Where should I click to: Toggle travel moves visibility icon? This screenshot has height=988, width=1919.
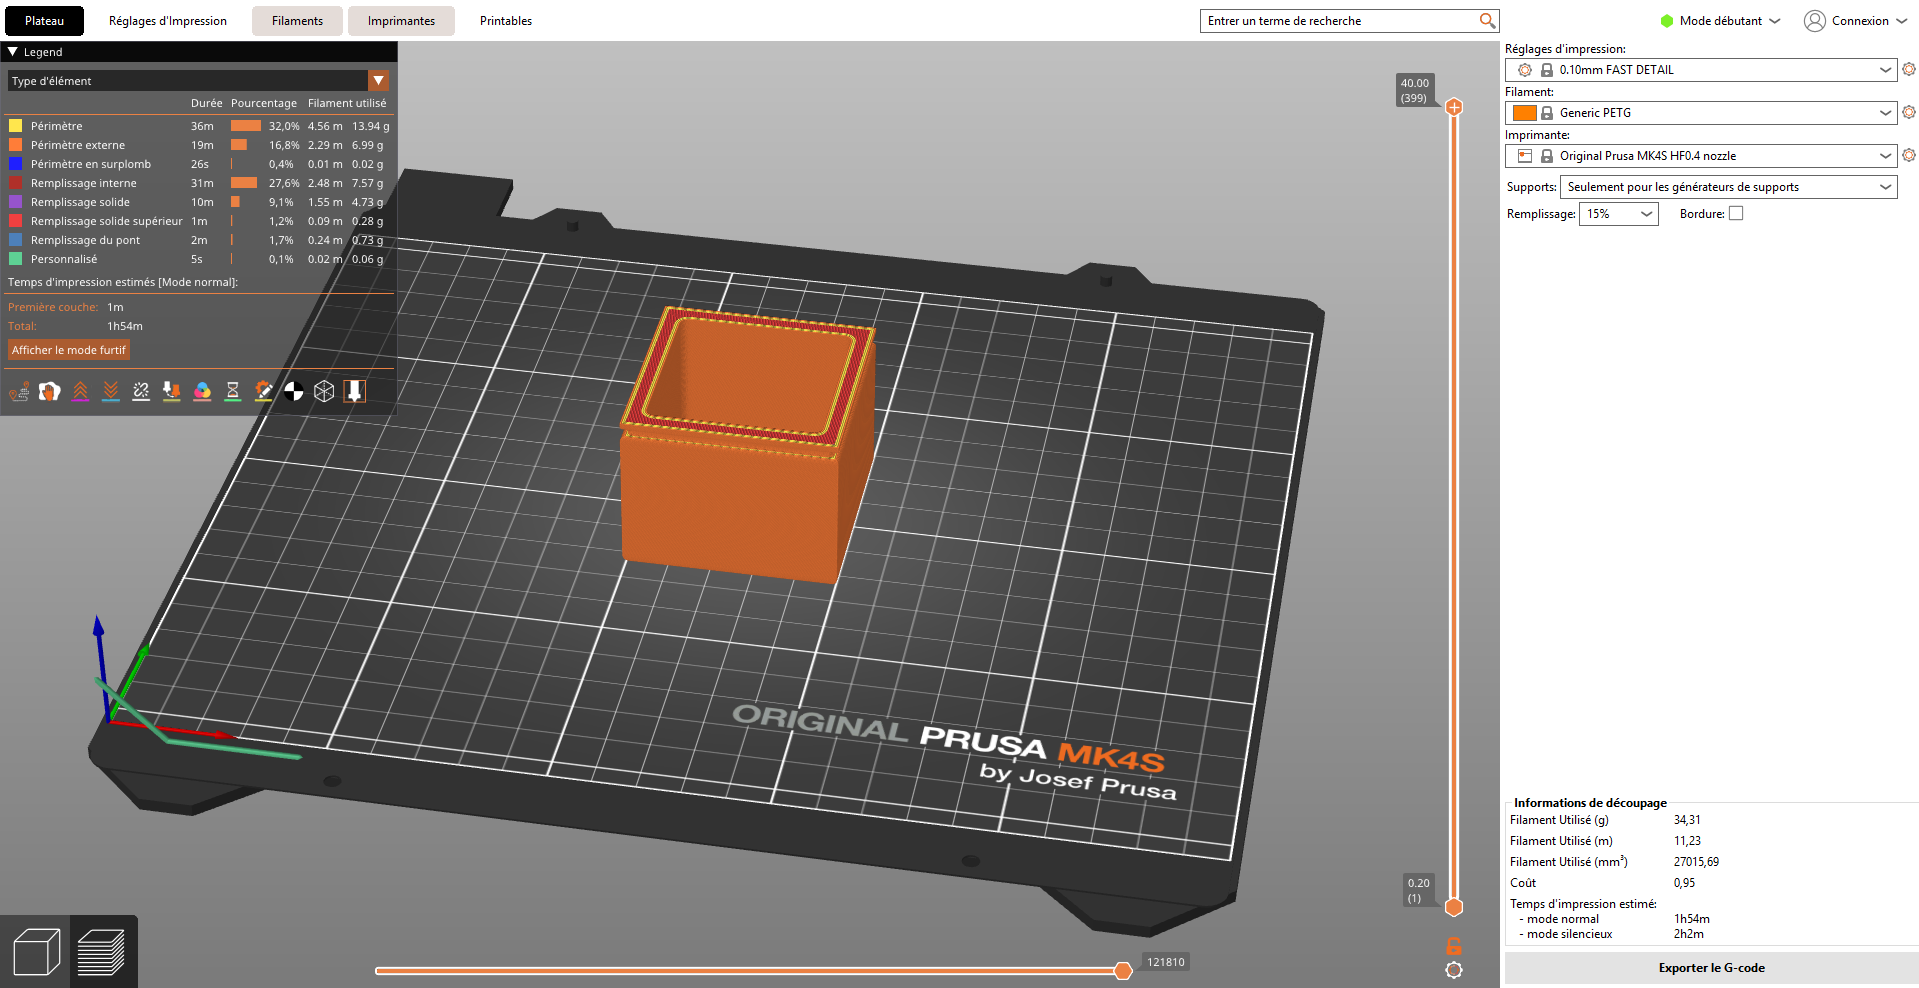(19, 392)
